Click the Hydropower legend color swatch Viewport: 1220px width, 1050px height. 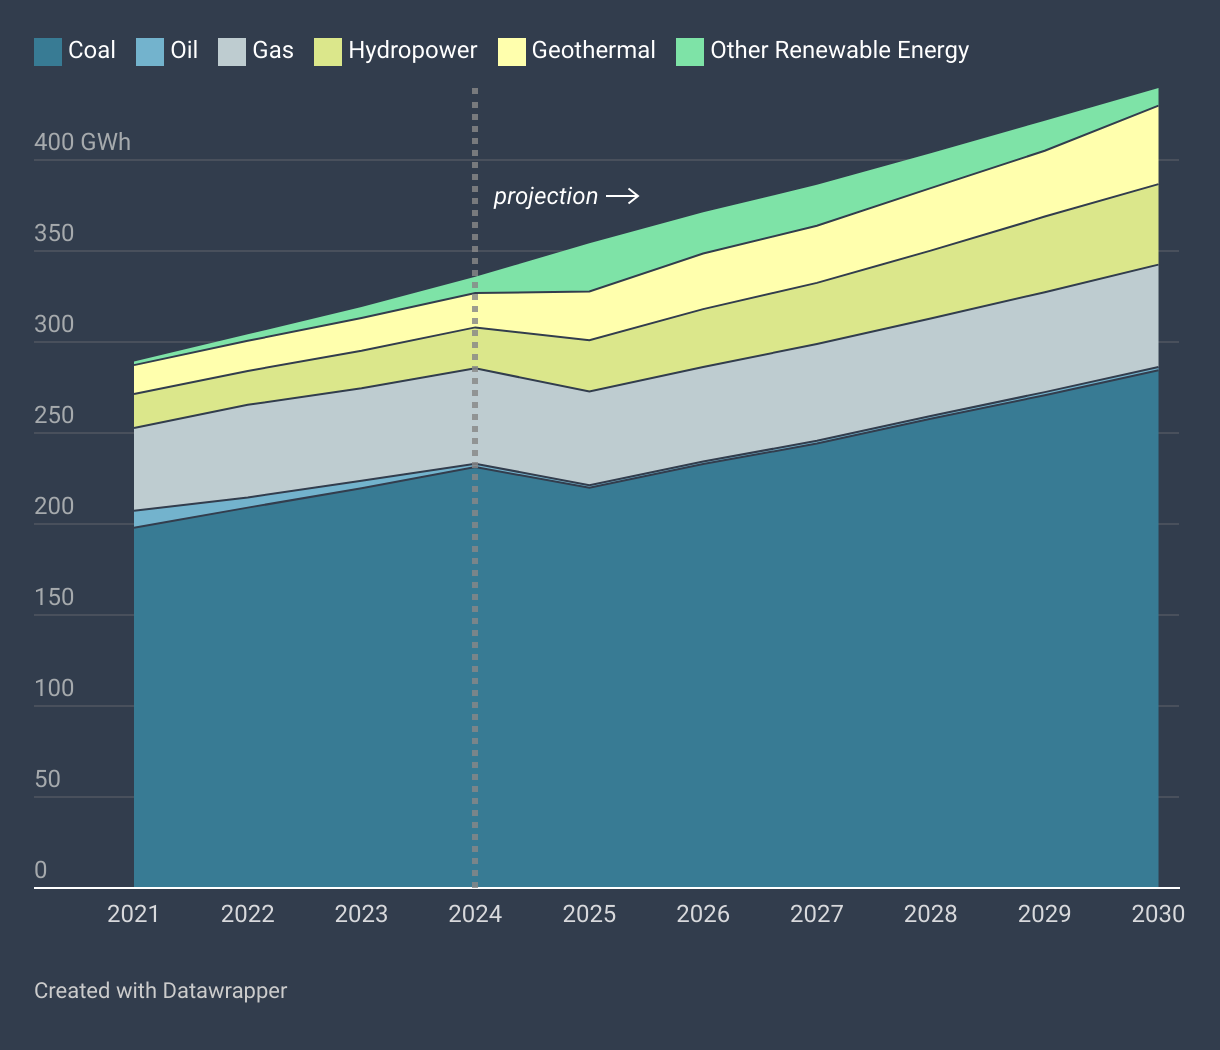point(328,51)
